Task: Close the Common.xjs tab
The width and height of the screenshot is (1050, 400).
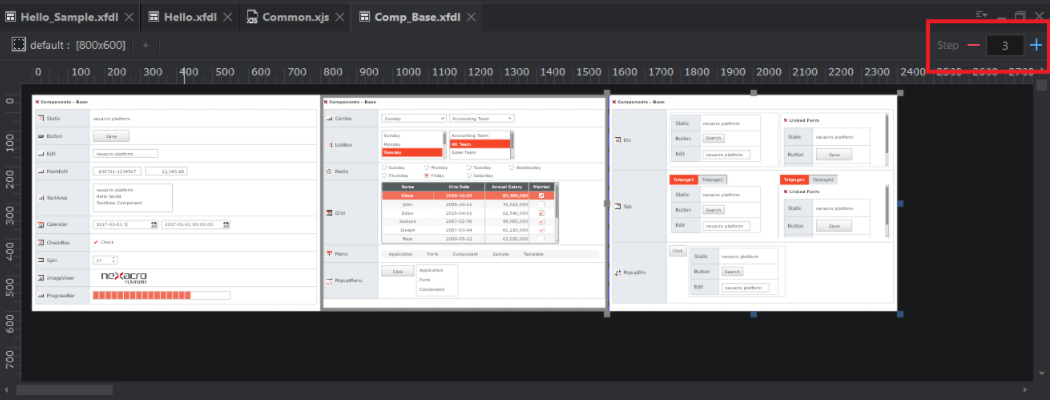Action: click(x=342, y=17)
